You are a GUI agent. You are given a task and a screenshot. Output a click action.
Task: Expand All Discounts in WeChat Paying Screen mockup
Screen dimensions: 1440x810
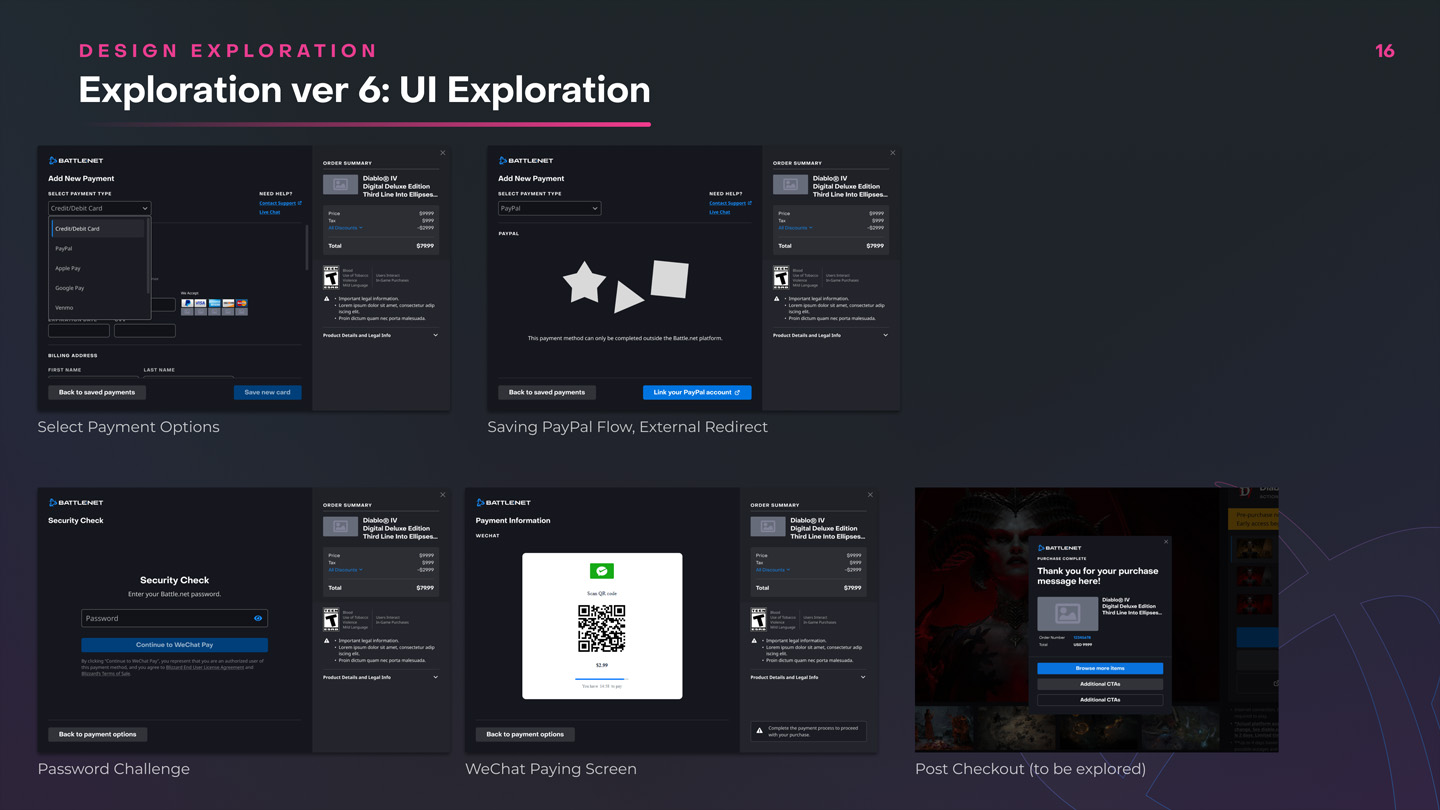click(x=772, y=570)
